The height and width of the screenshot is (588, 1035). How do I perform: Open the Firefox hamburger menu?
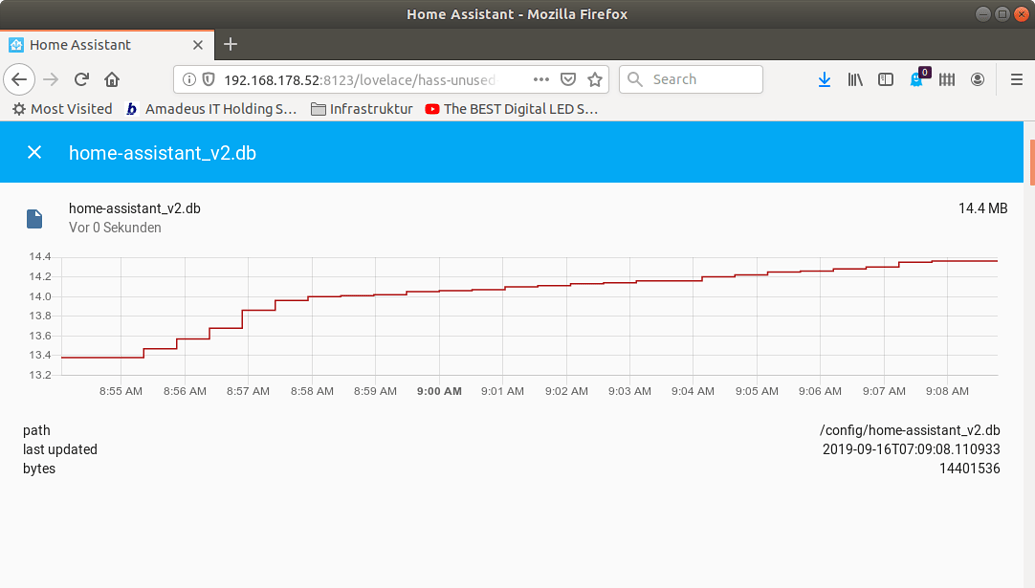tap(1017, 79)
